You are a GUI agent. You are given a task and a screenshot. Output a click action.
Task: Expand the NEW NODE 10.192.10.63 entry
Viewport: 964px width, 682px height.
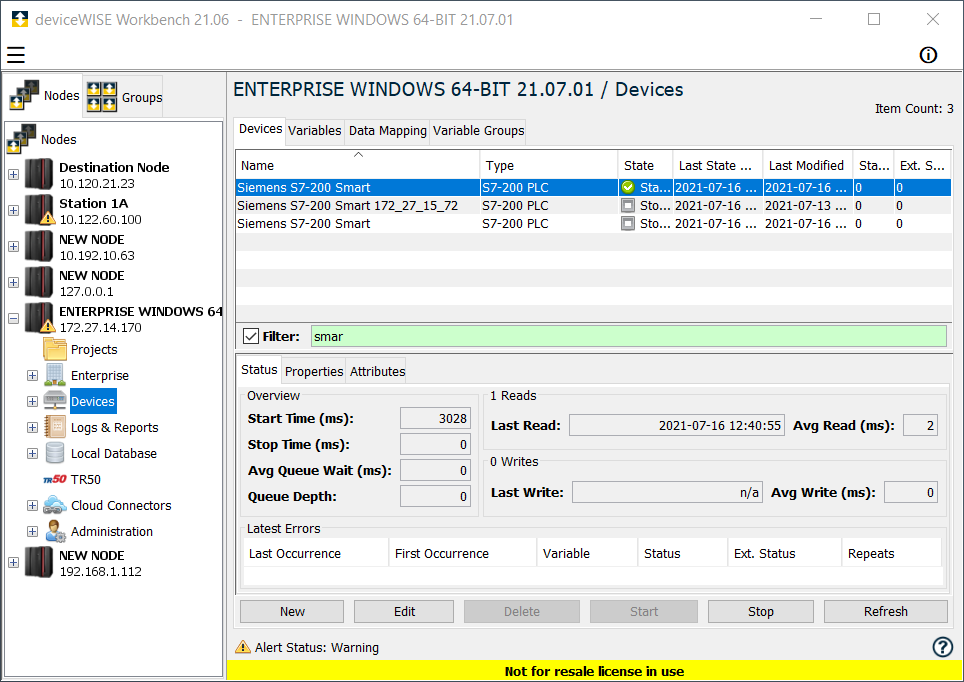pos(14,247)
